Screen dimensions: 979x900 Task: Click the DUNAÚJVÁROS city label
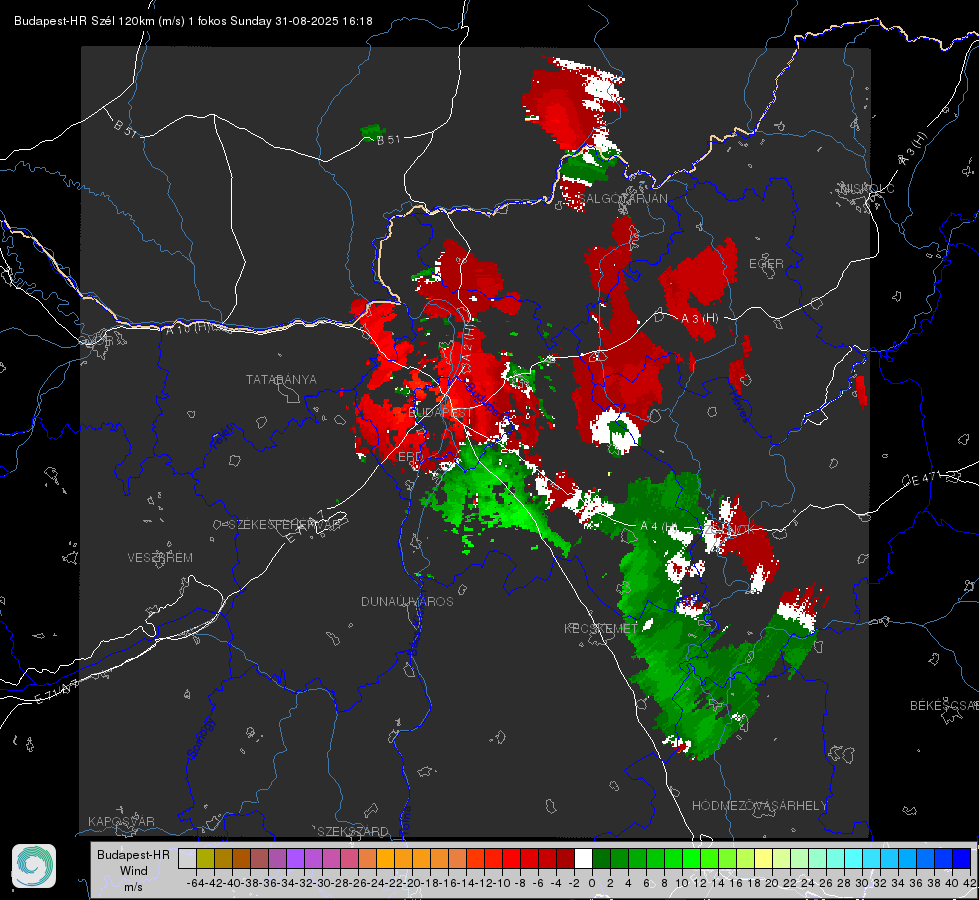(x=407, y=601)
